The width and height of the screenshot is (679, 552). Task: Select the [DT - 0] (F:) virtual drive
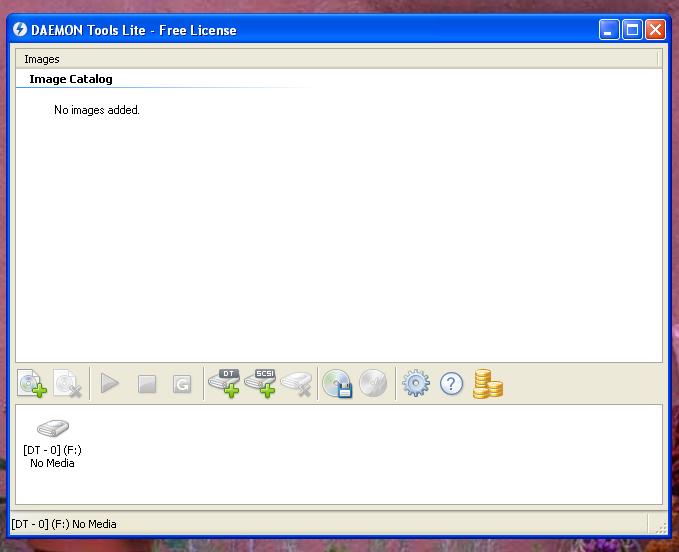52,444
